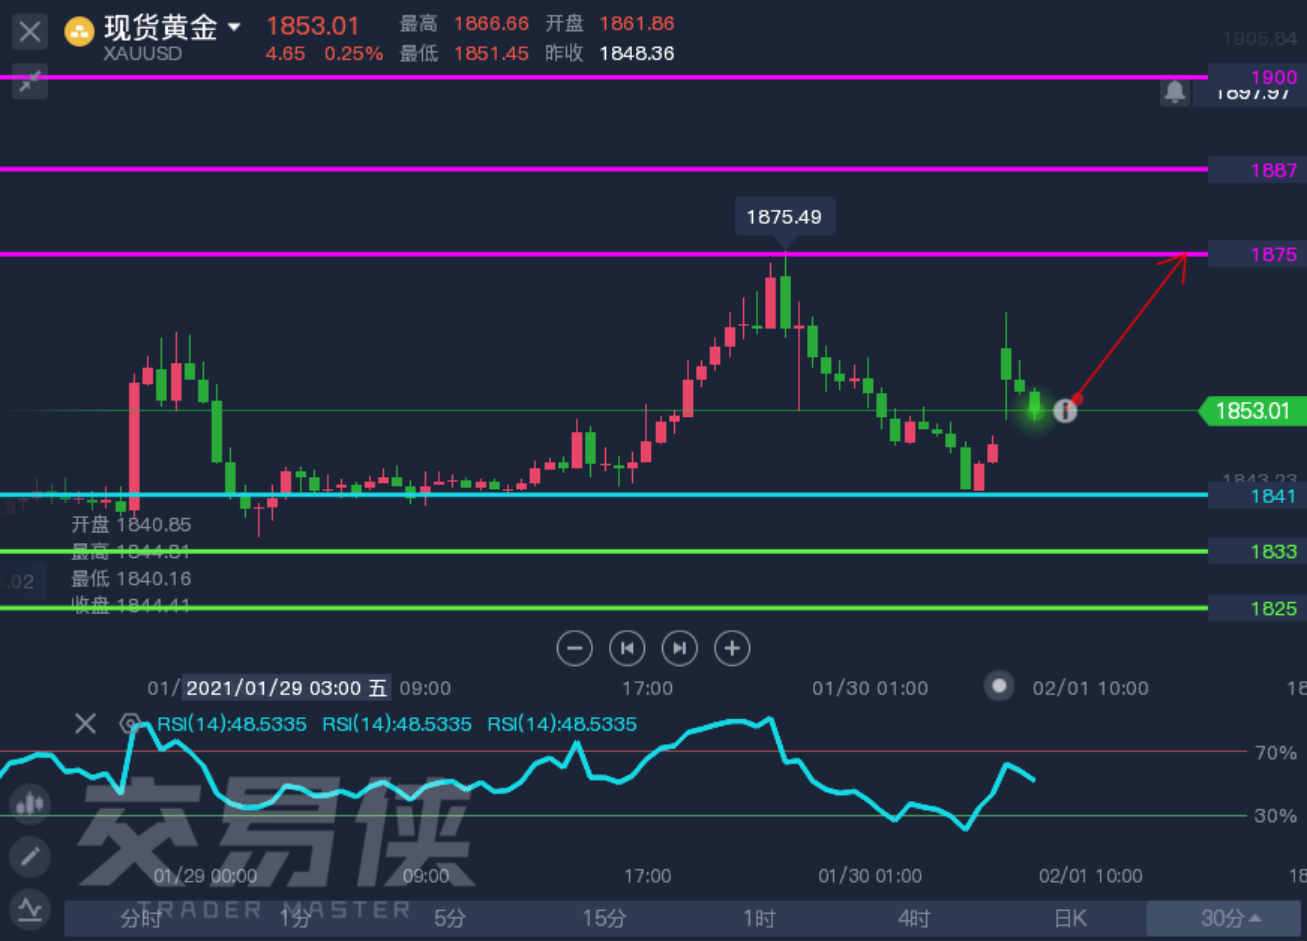Close the chart with the top-left X
The image size is (1307, 941).
point(30,32)
